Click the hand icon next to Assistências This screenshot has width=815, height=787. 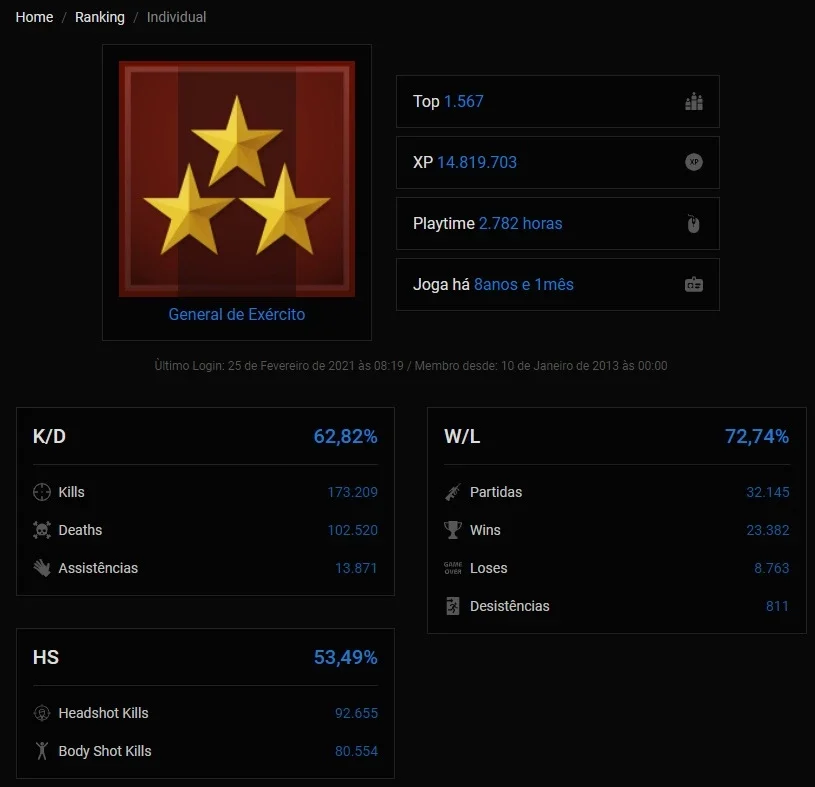(x=42, y=568)
